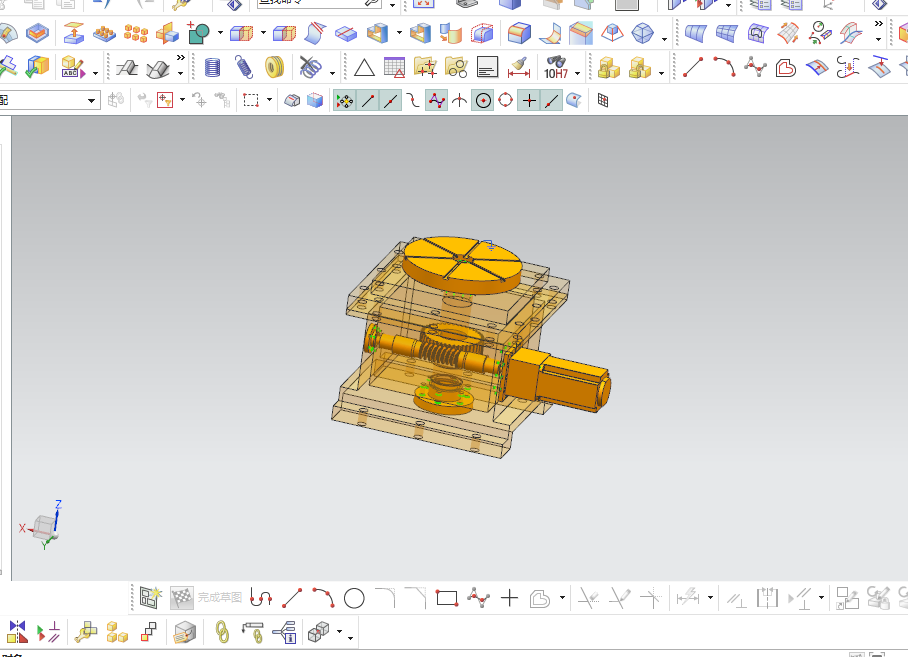Open dropdown next to locked cubes icons
908x657 pixels.
pyautogui.click(x=661, y=74)
